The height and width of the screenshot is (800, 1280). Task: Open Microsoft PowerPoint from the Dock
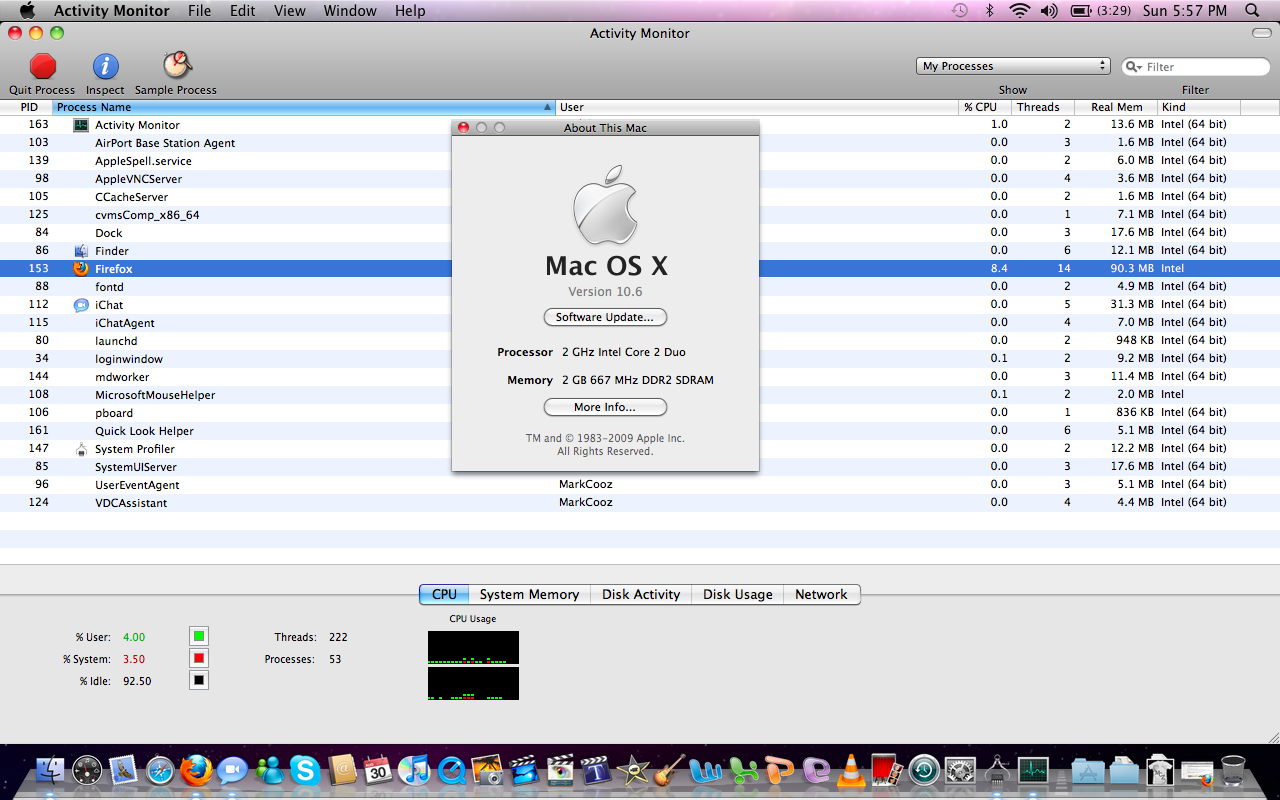(779, 770)
